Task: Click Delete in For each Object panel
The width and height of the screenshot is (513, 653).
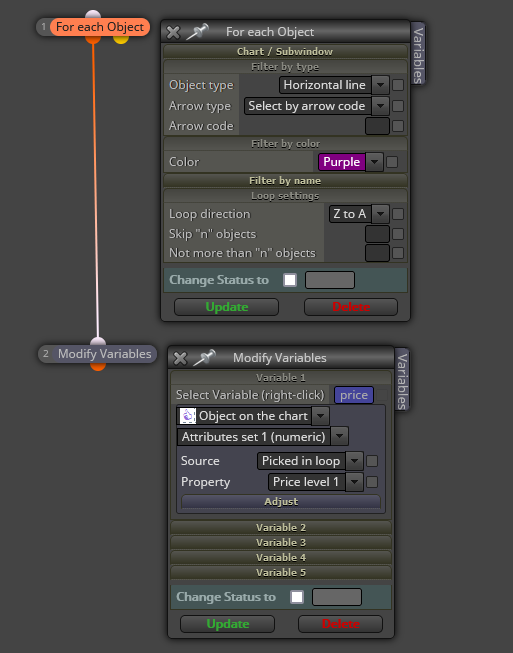Action: click(351, 307)
